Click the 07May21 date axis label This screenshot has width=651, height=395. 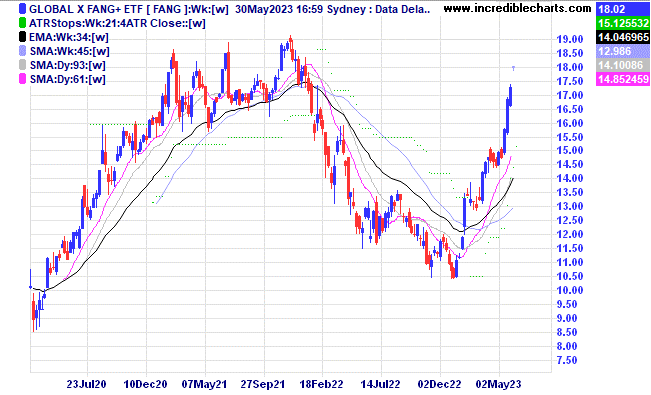[204, 384]
